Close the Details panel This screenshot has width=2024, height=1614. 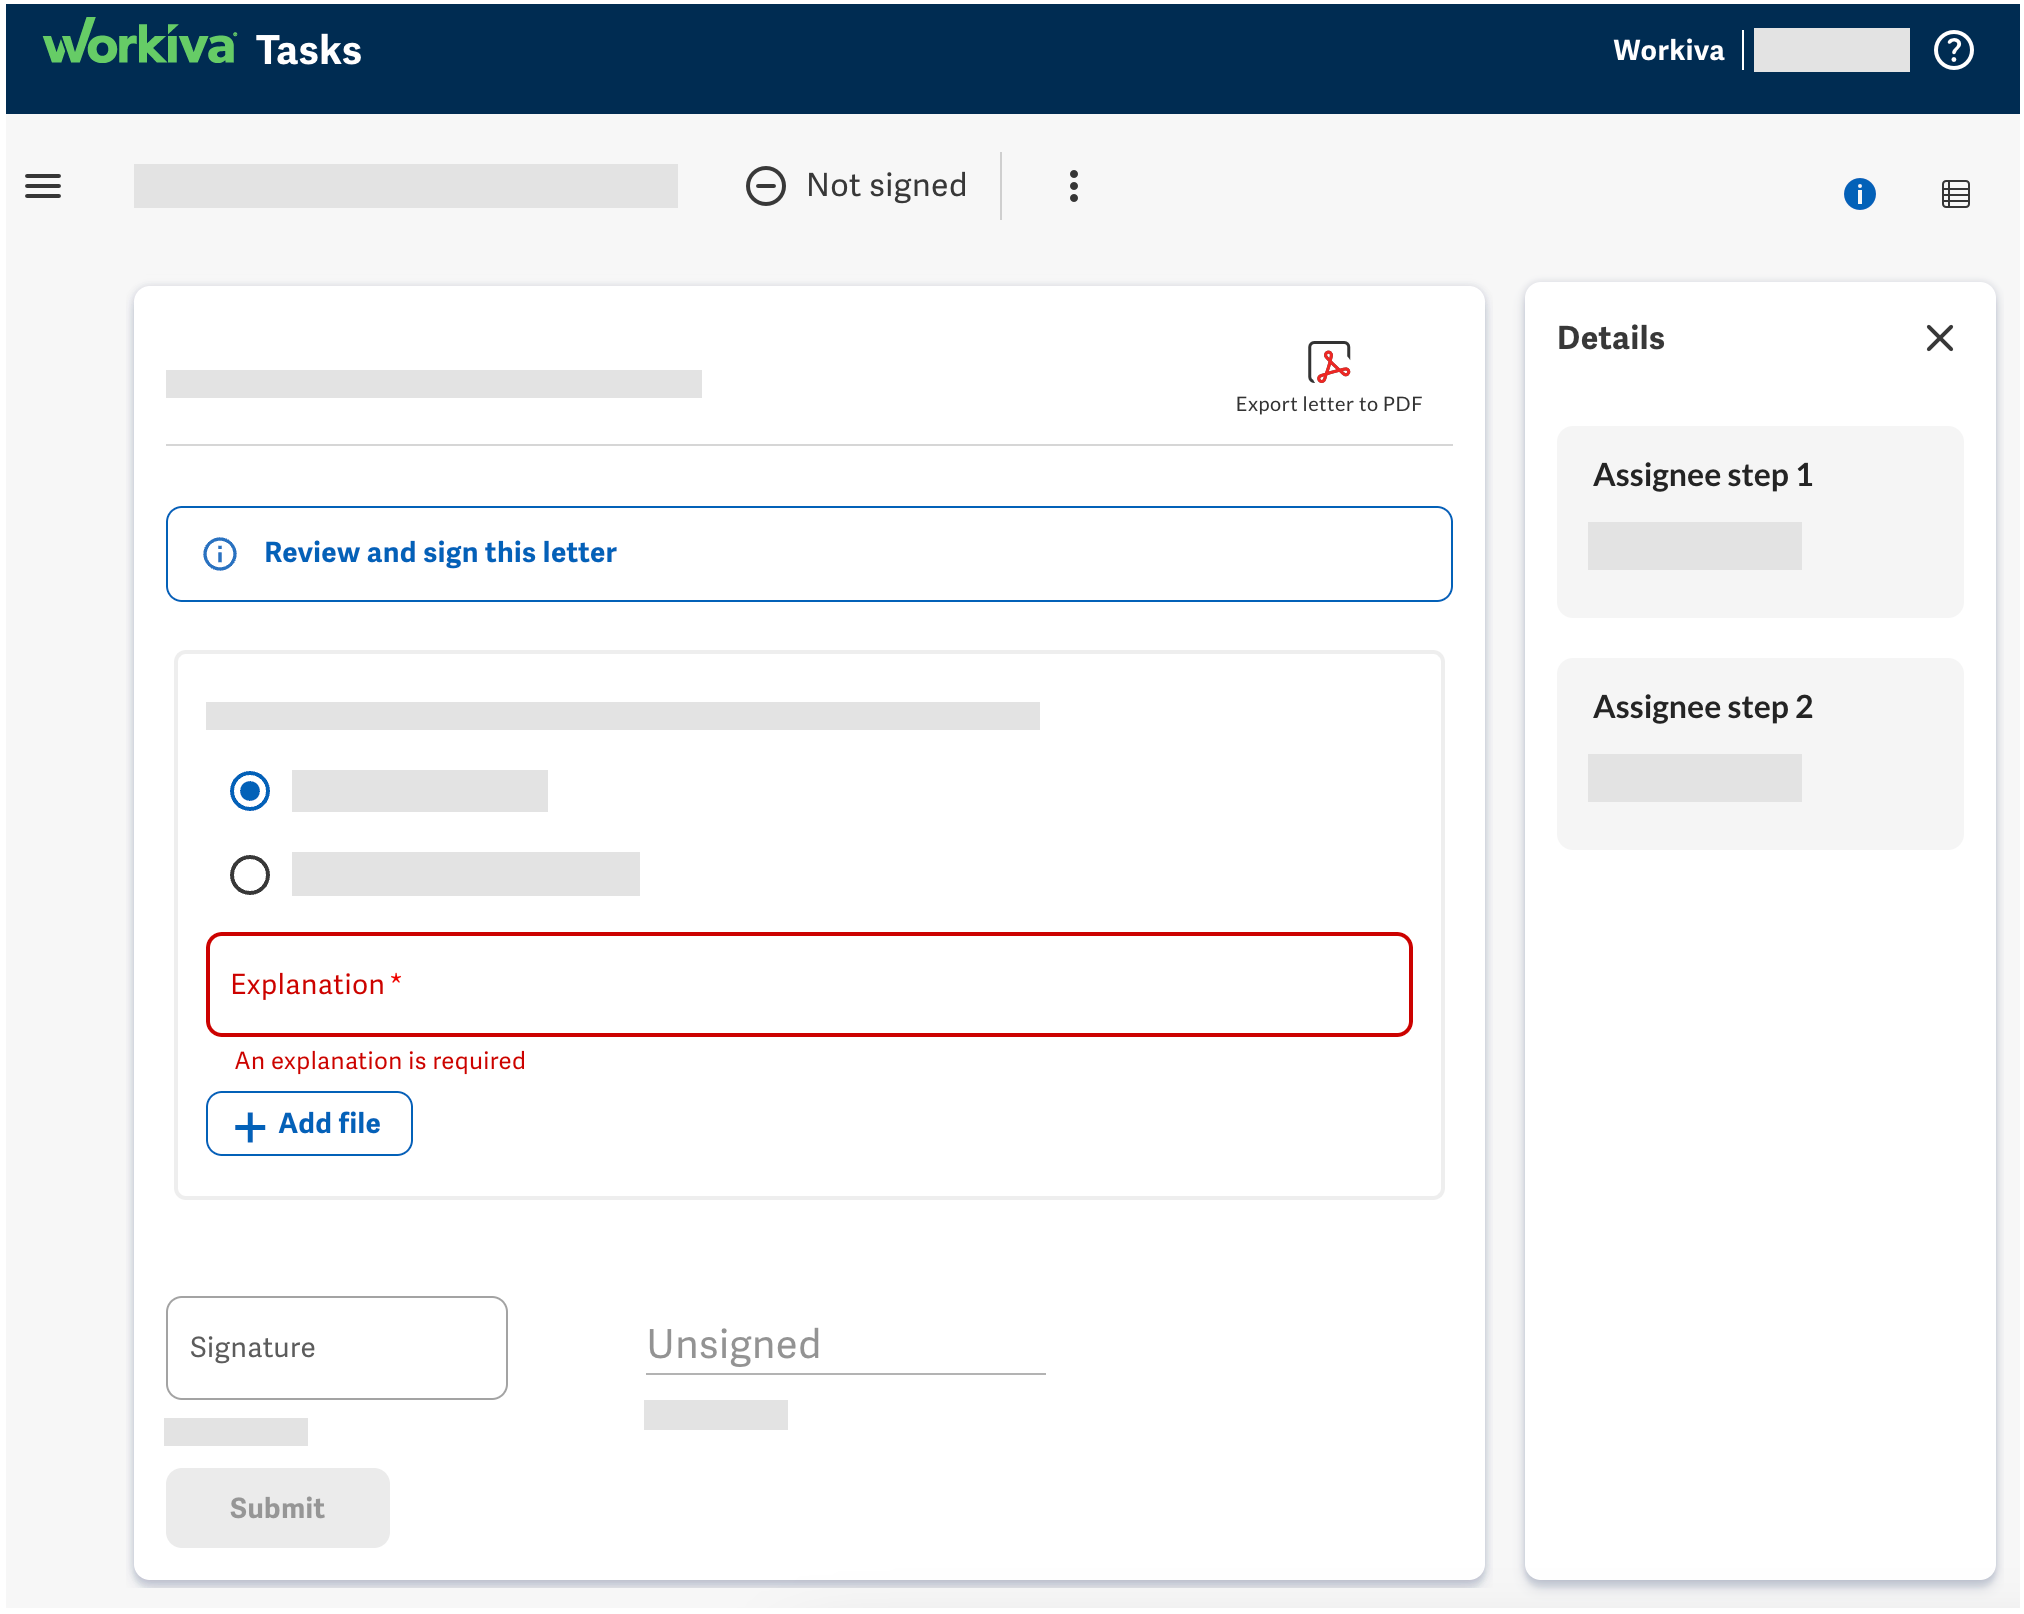(x=1939, y=338)
